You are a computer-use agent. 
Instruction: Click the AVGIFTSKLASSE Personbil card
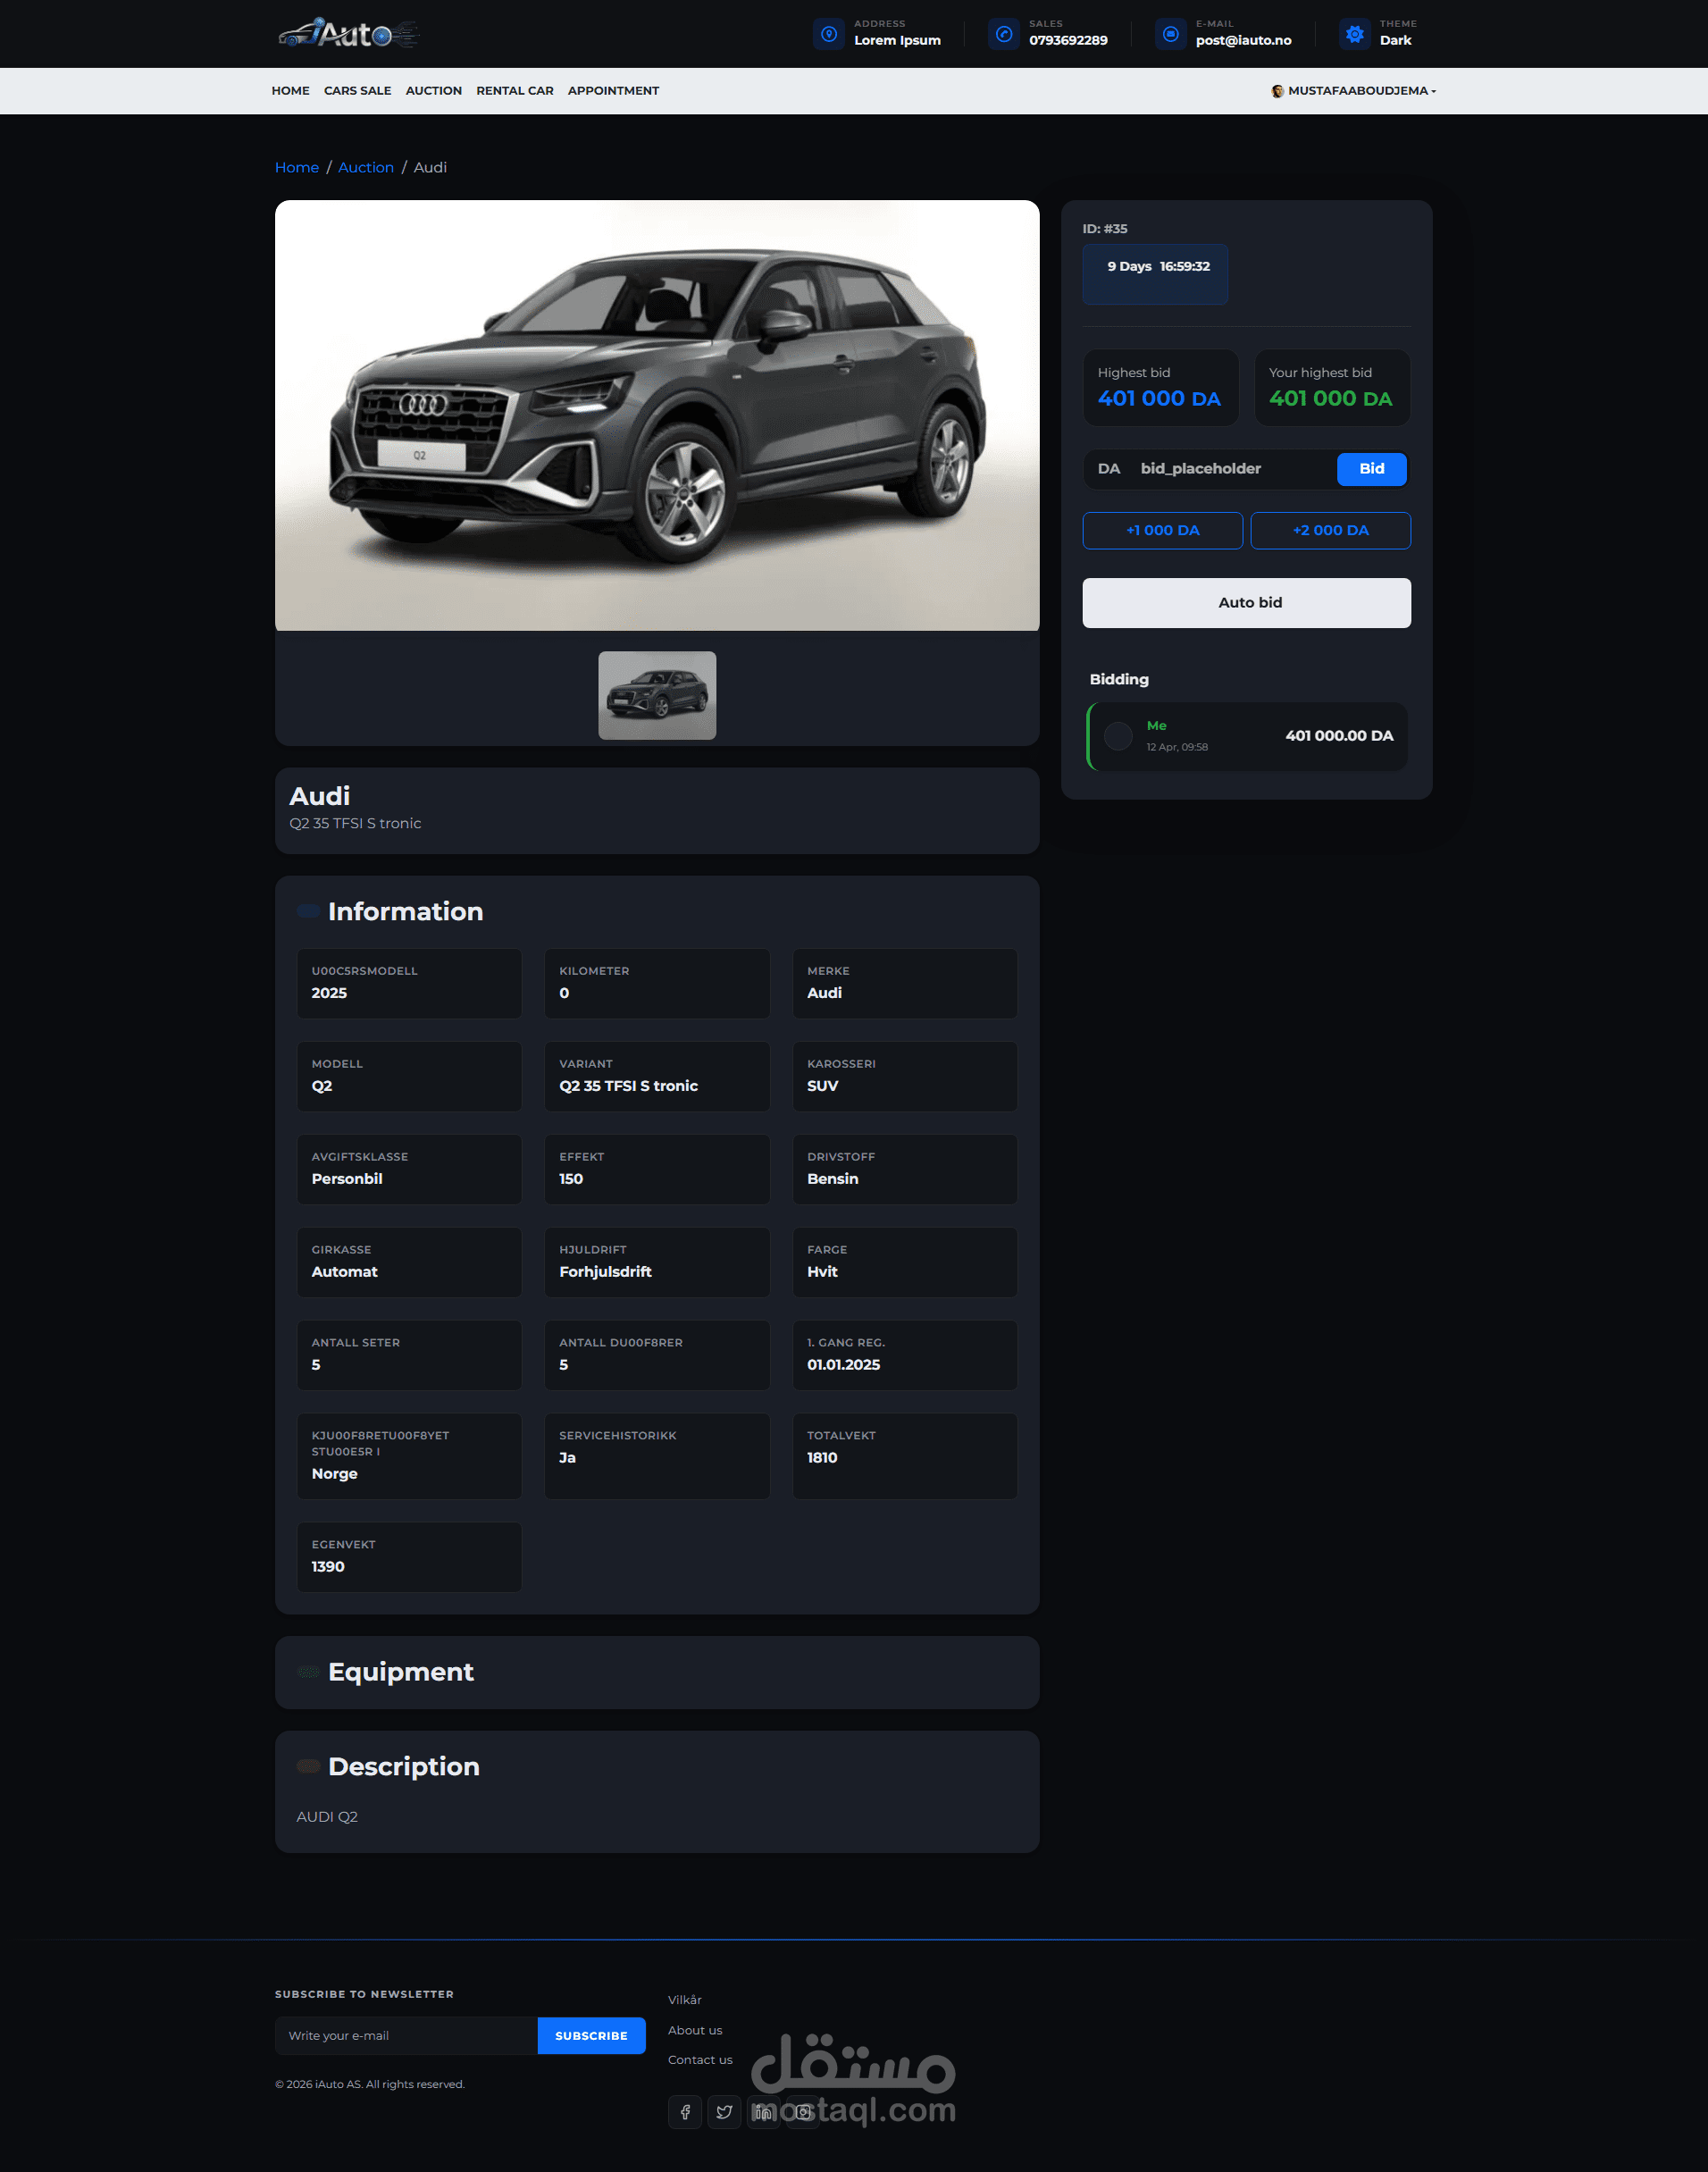pos(409,1169)
